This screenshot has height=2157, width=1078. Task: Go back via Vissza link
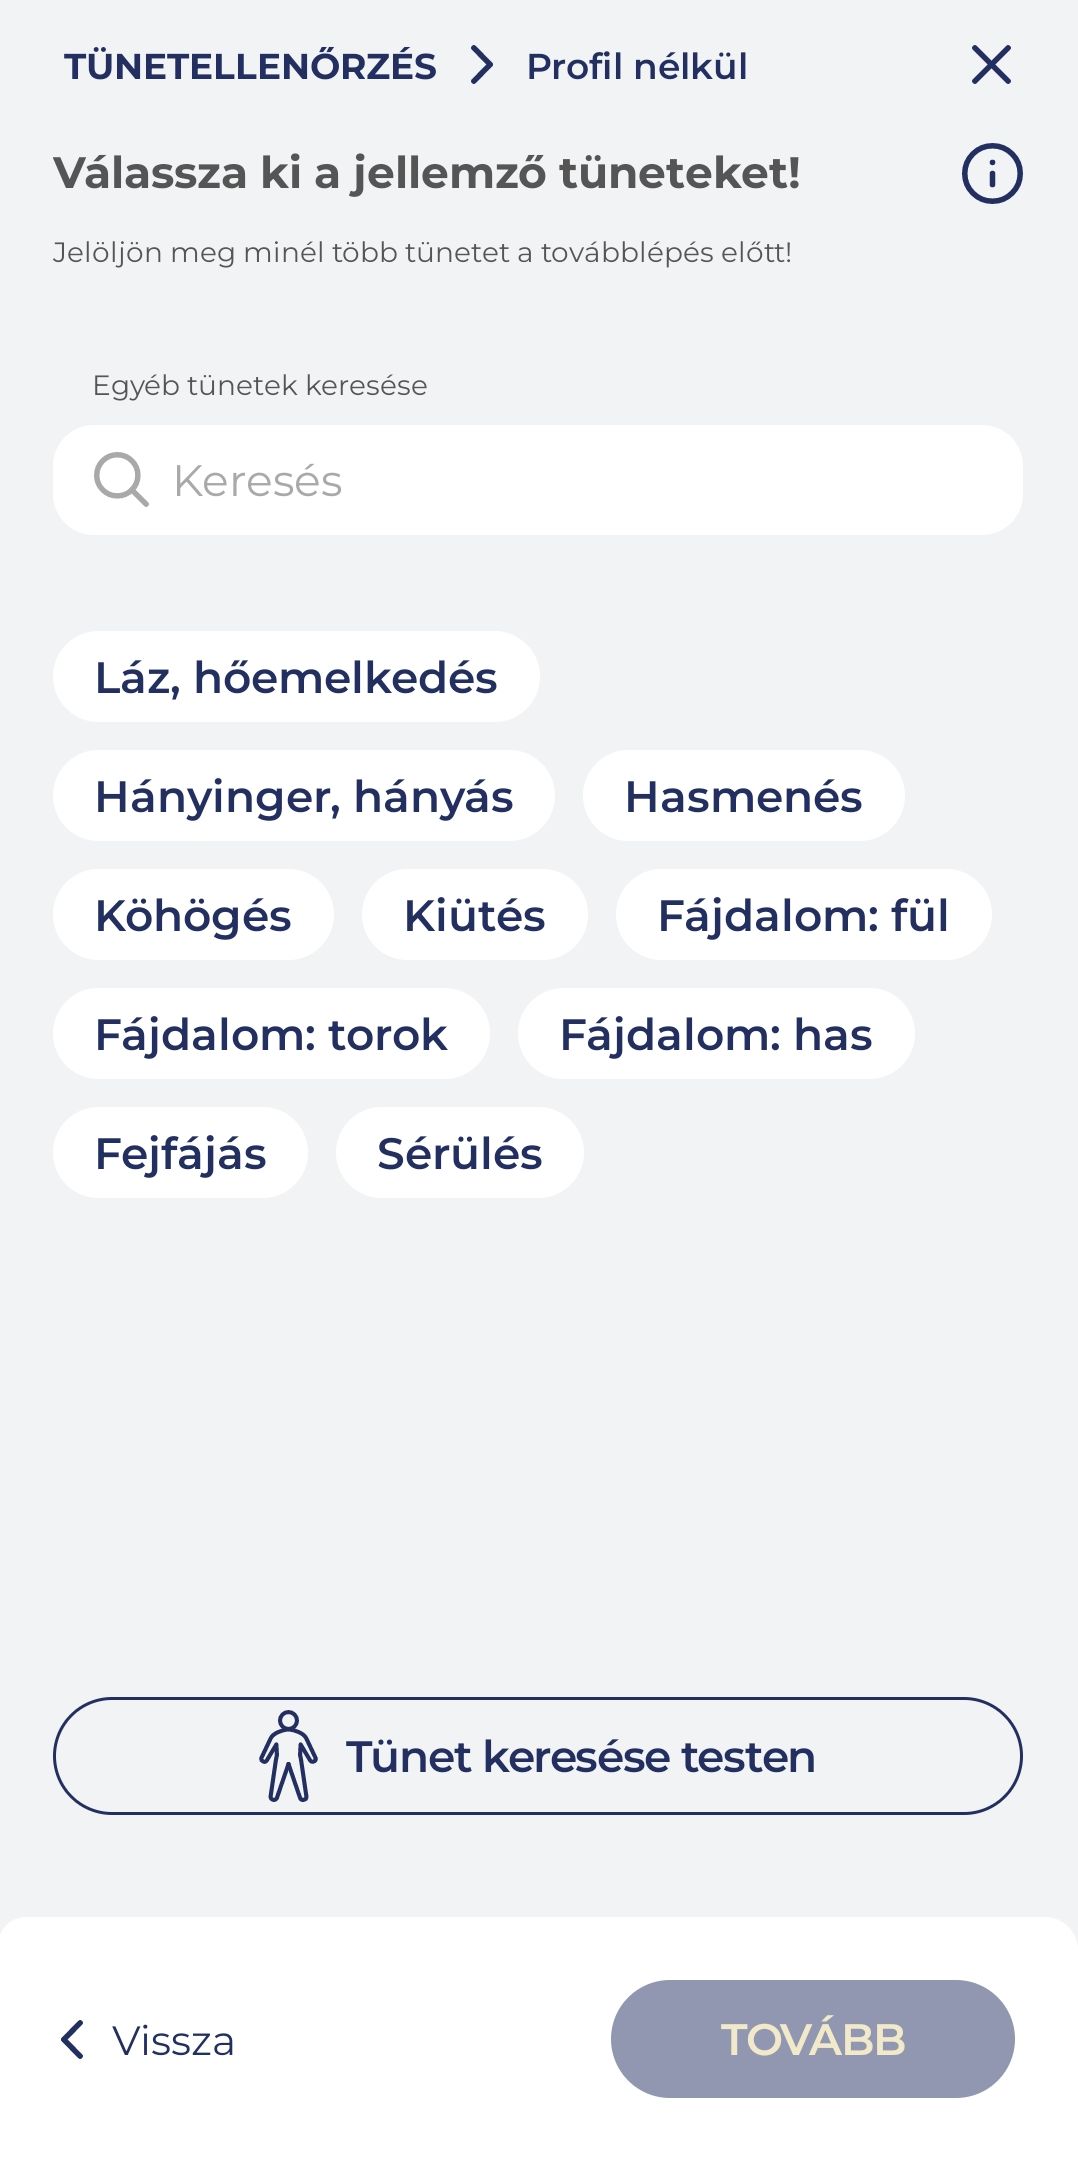pyautogui.click(x=172, y=2040)
